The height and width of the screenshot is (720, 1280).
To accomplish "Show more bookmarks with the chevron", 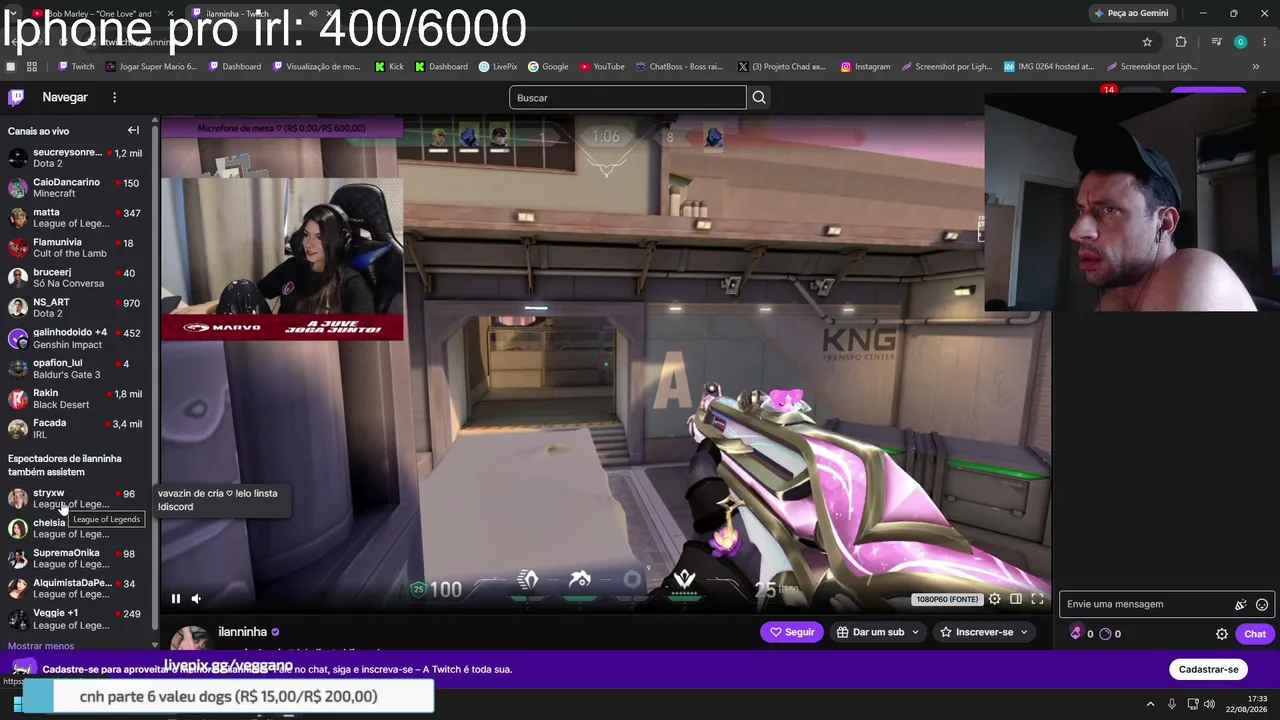I will 1256,67.
